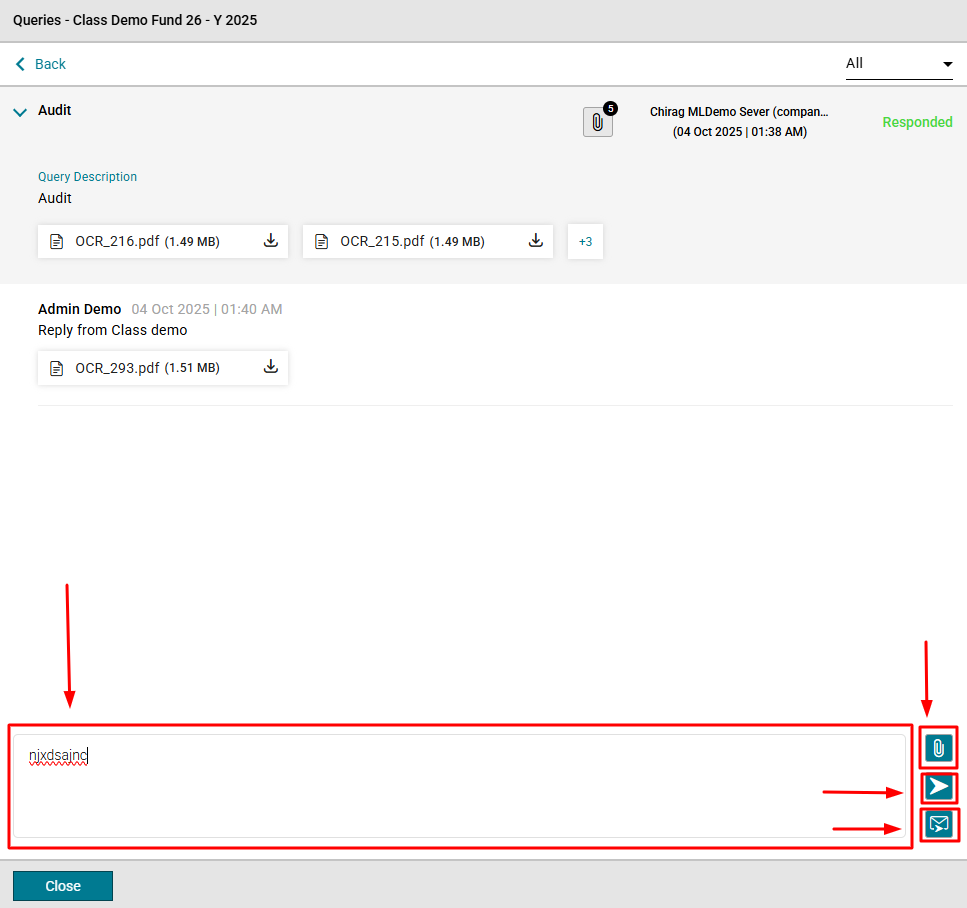Open attachments paperclip with badge 5
The image size is (967, 908).
pyautogui.click(x=597, y=122)
